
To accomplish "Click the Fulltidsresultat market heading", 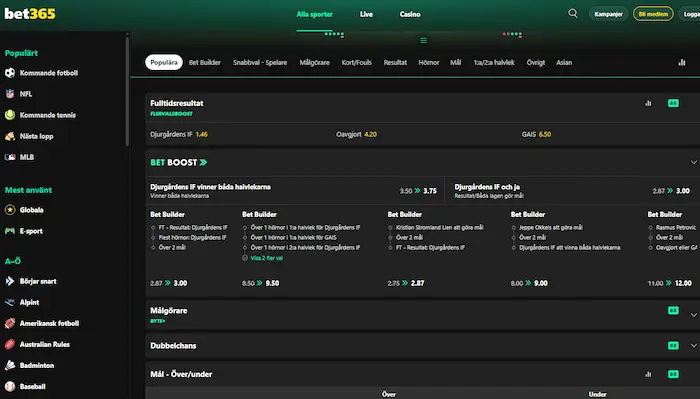I will click(x=177, y=103).
